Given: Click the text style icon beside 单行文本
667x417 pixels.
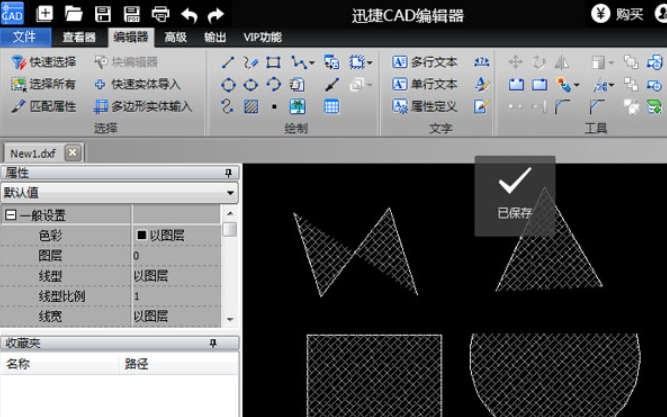Looking at the screenshot, I should click(x=482, y=84).
